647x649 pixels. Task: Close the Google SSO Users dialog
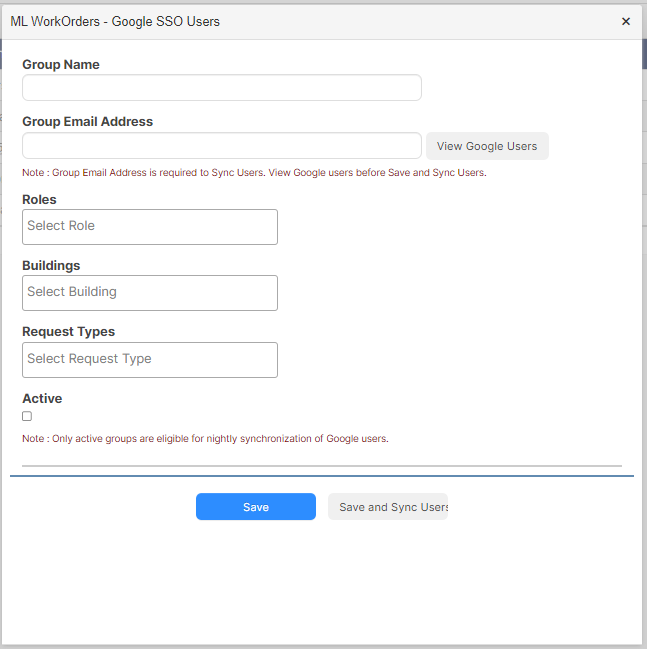click(x=625, y=22)
